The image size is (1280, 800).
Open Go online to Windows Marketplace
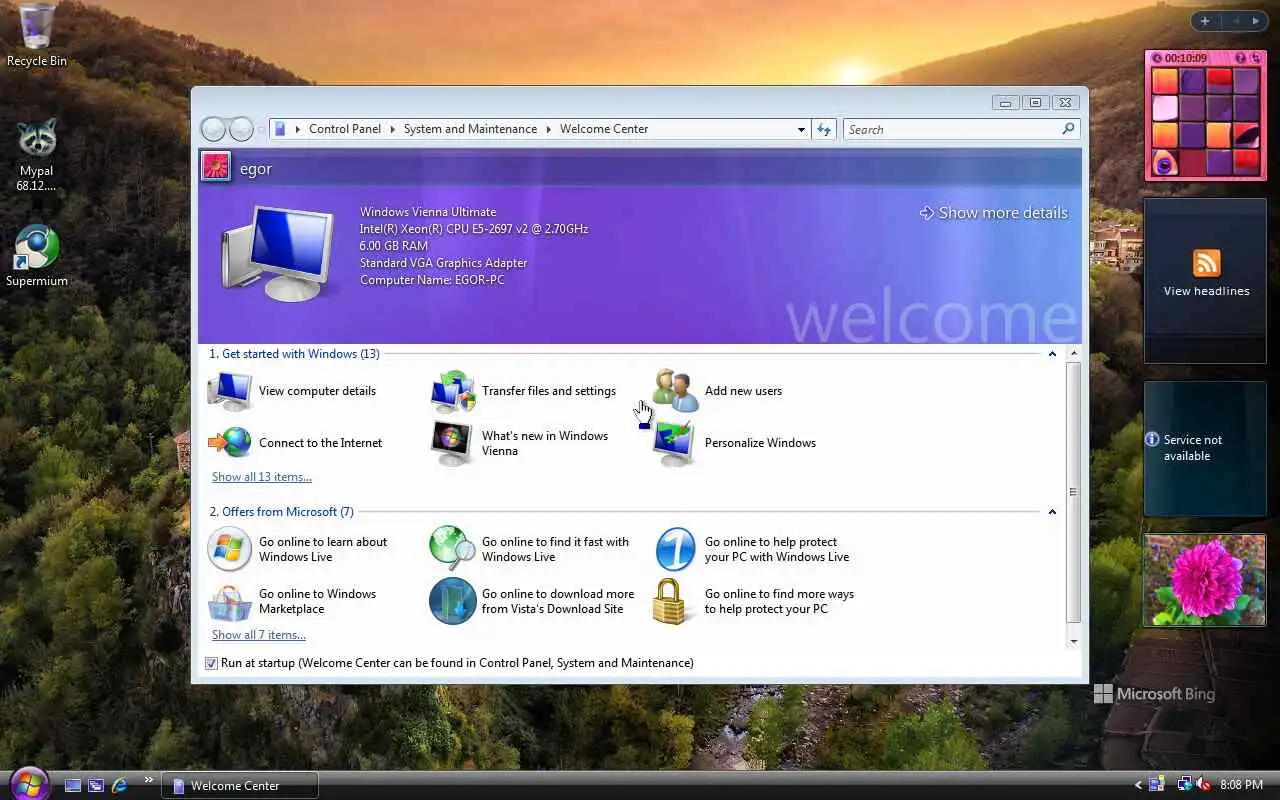click(x=292, y=601)
